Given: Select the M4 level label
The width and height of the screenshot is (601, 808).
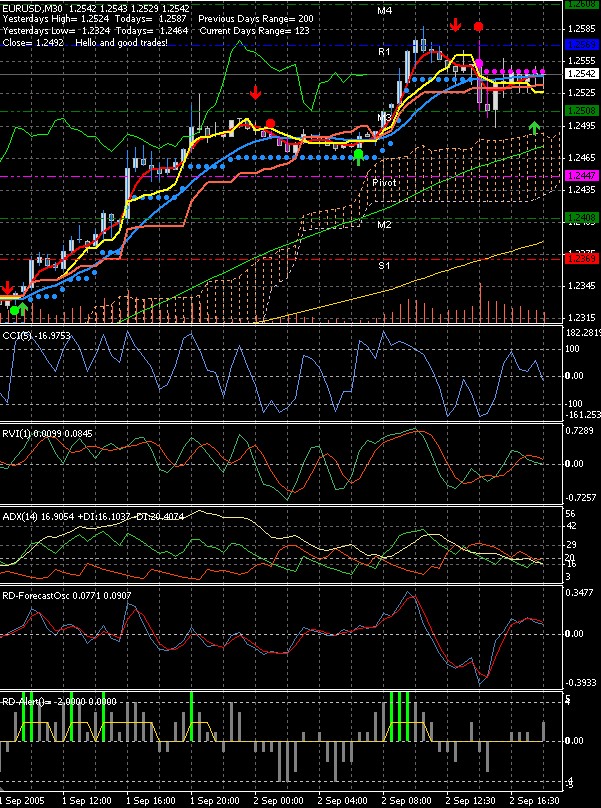Looking at the screenshot, I should tap(385, 10).
